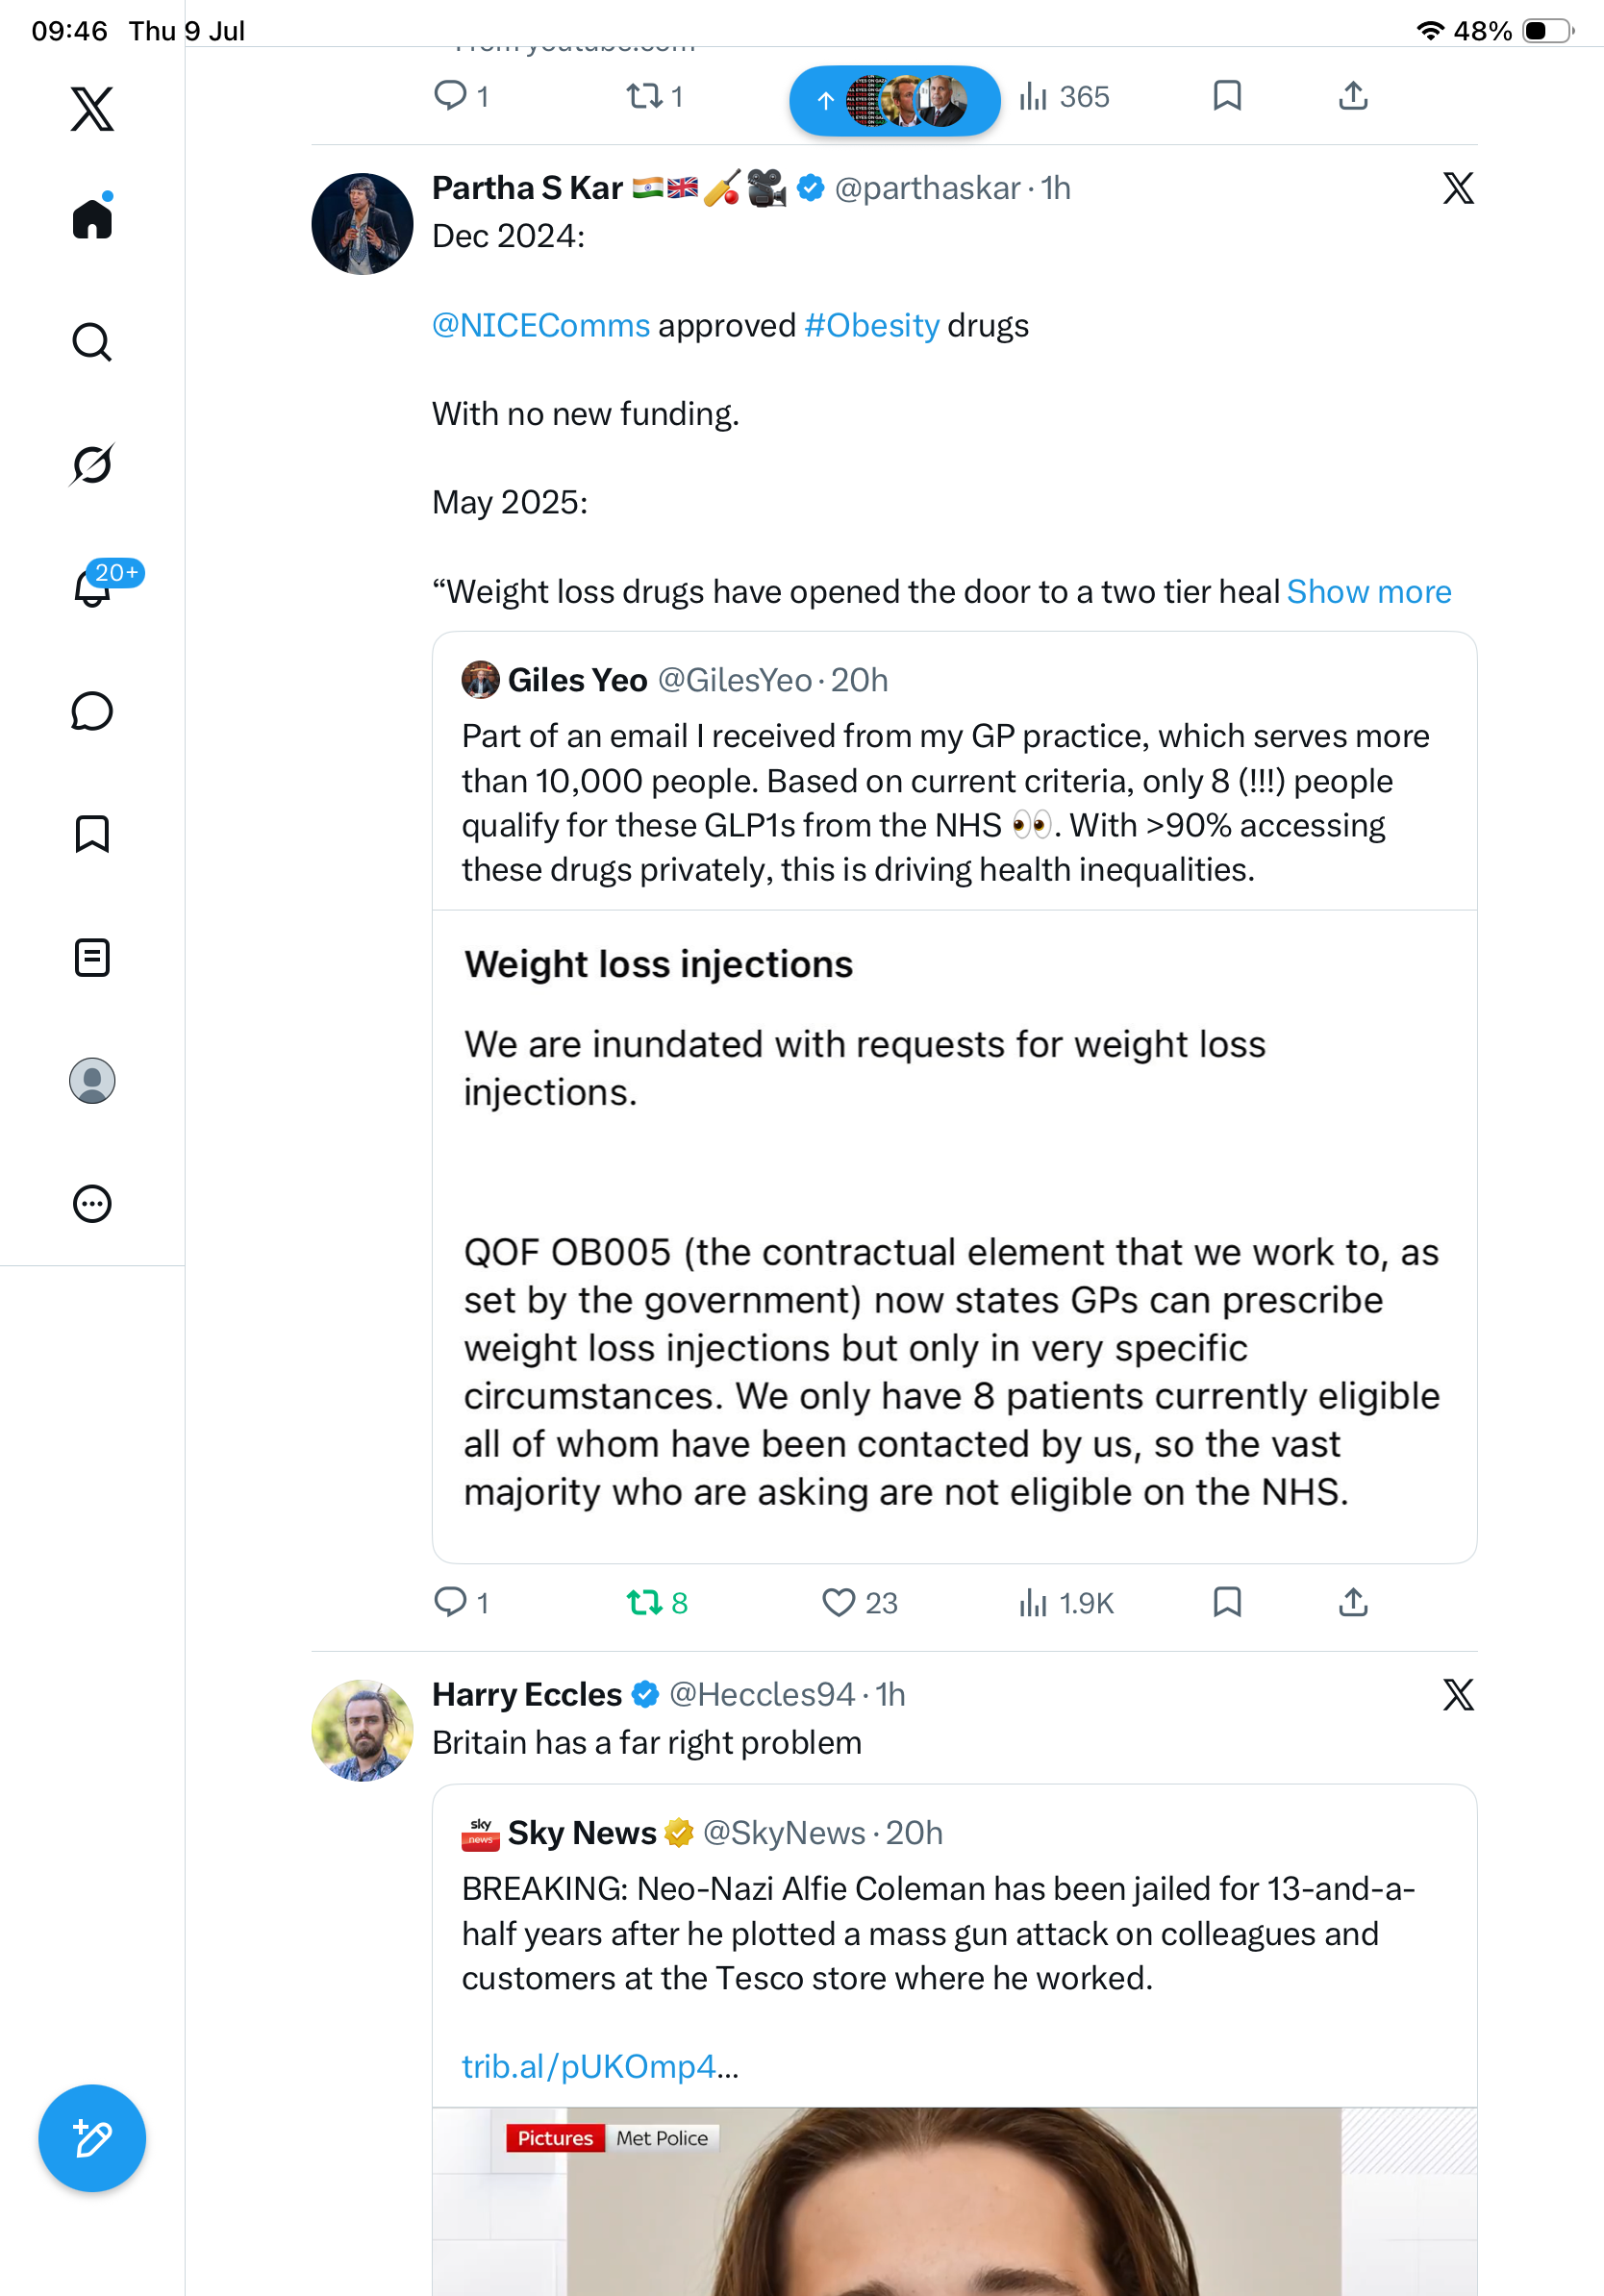The height and width of the screenshot is (2296, 1604).
Task: Open the X logo home icon
Action: (92, 108)
